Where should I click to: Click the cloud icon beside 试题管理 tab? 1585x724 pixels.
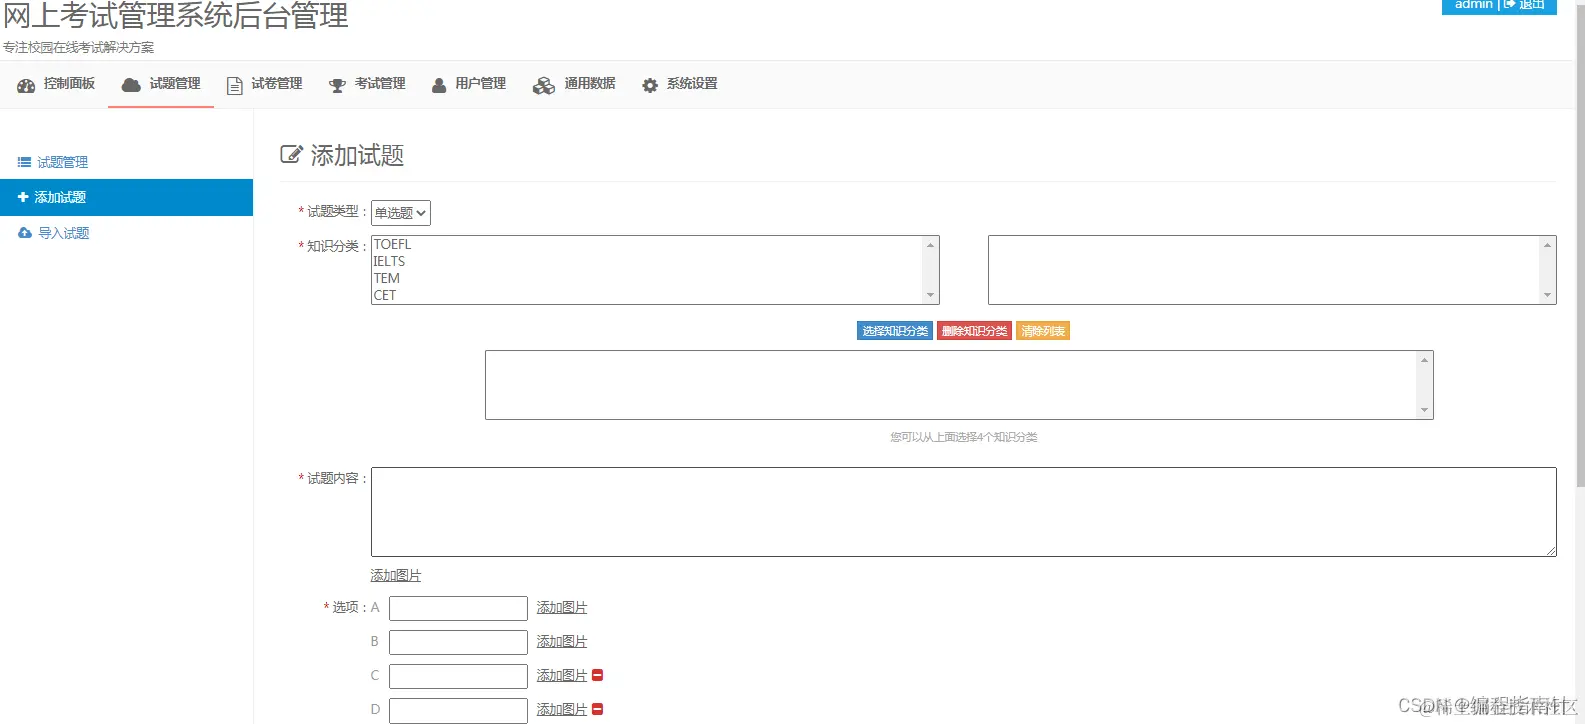click(x=131, y=85)
